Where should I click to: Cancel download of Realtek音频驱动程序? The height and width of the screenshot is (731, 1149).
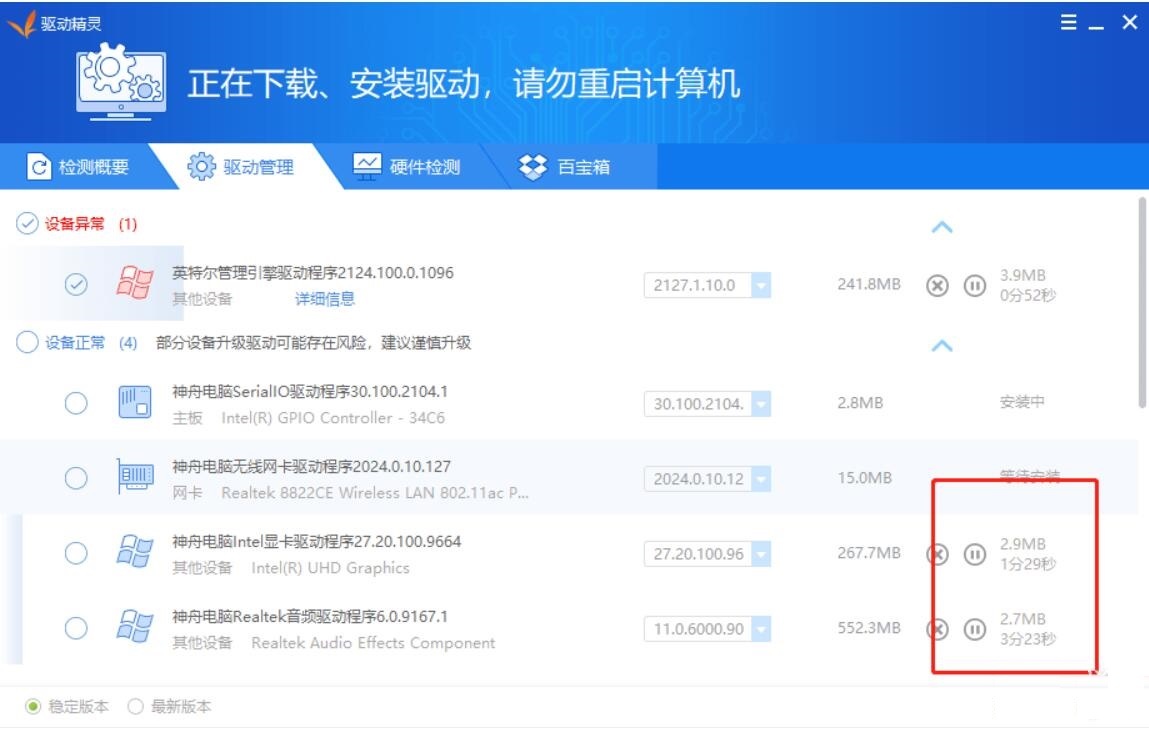tap(937, 629)
